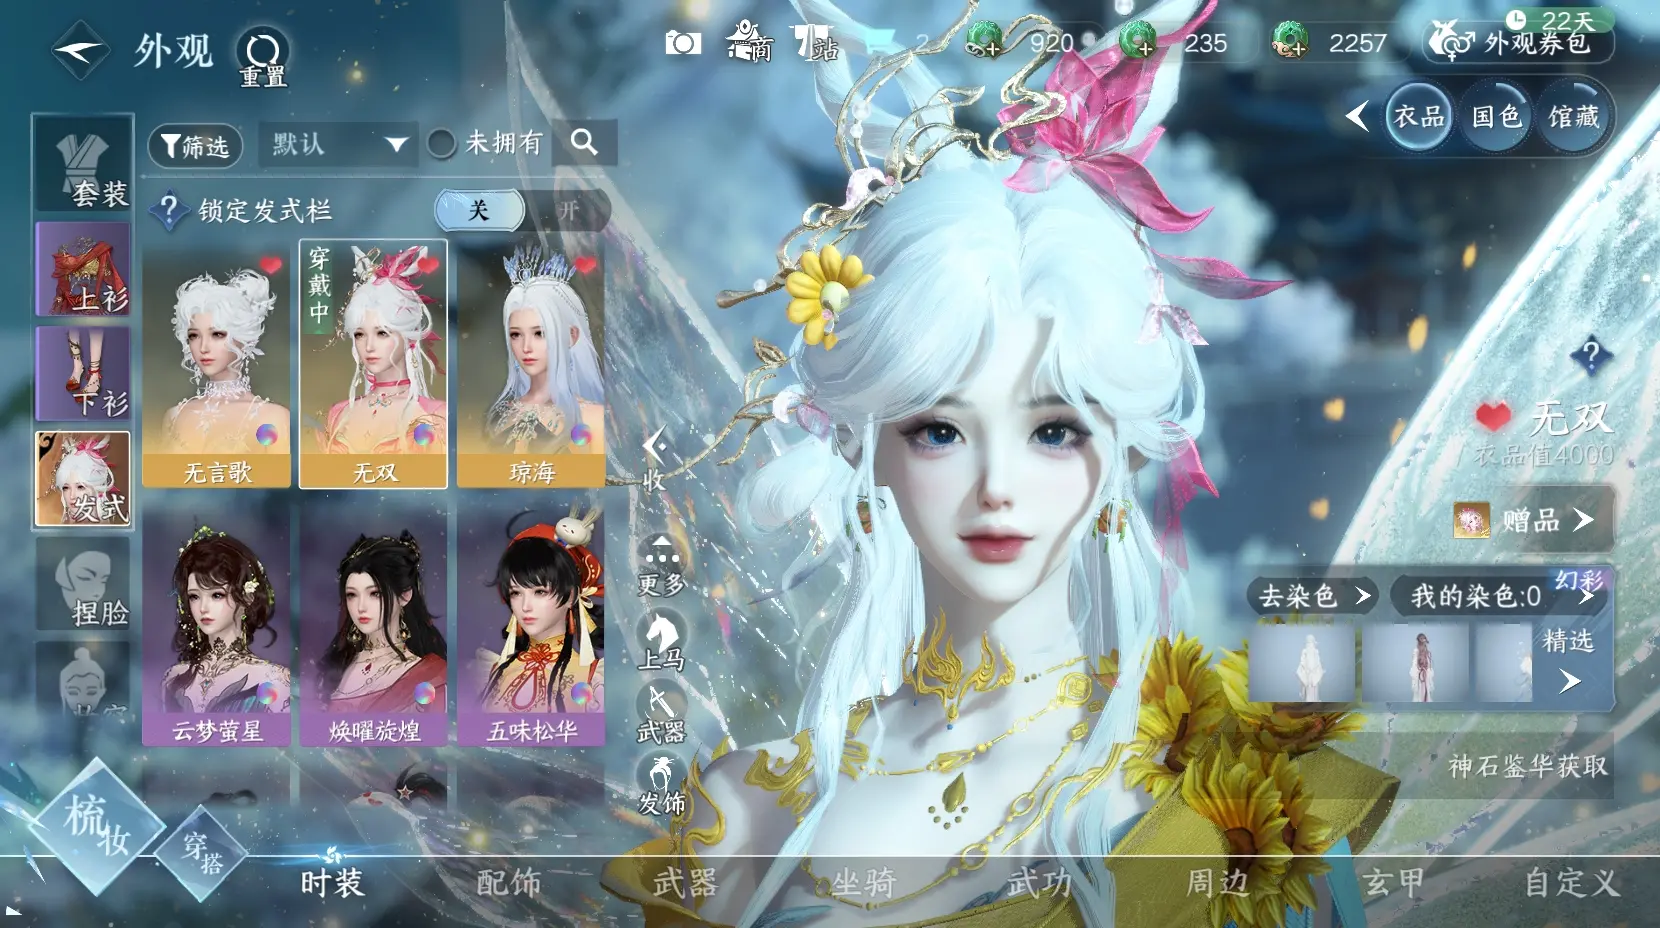Mount the horse with 上马 icon
This screenshot has height=928, width=1660.
[x=661, y=642]
